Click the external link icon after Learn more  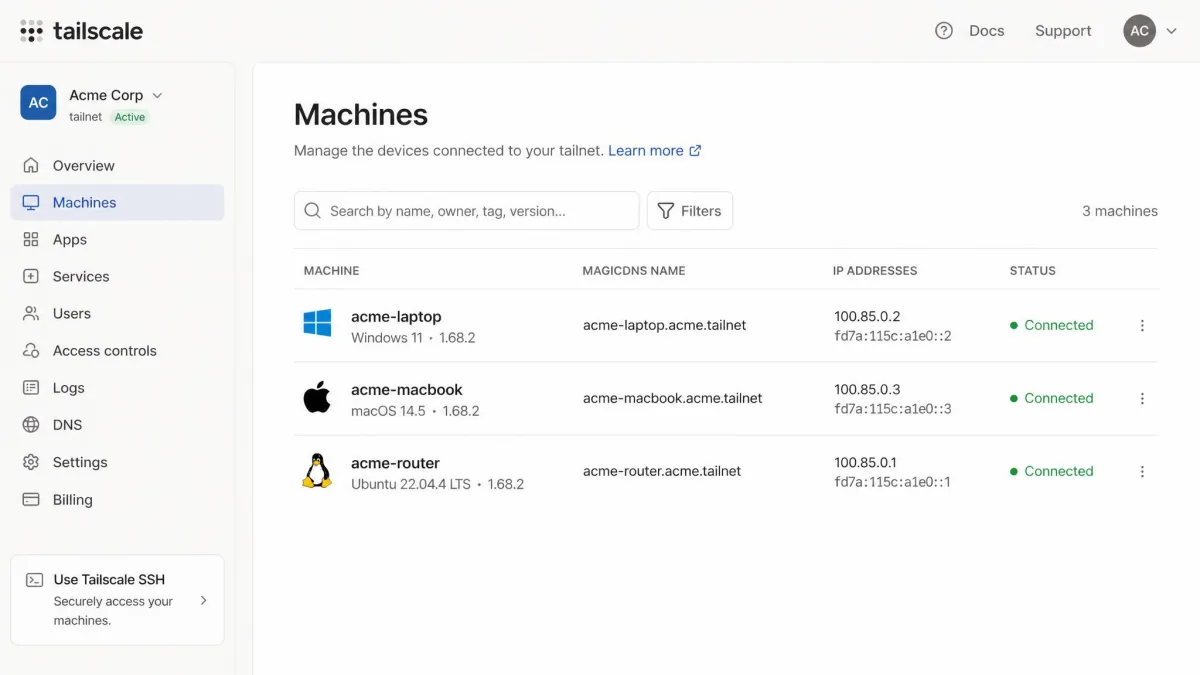tap(695, 150)
